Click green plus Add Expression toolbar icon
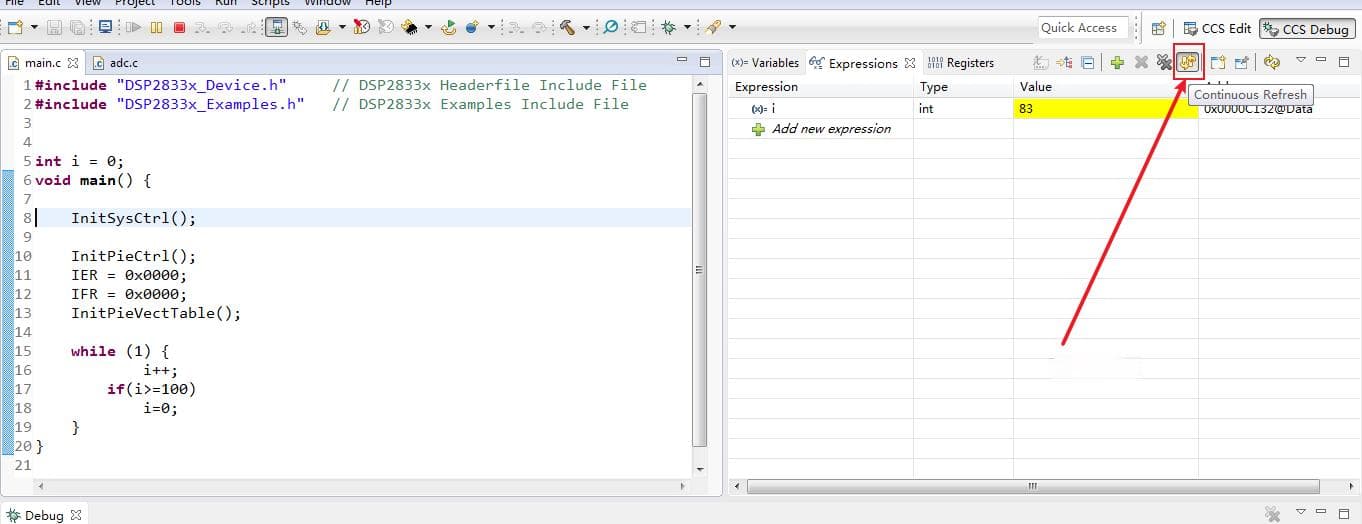 [1117, 62]
